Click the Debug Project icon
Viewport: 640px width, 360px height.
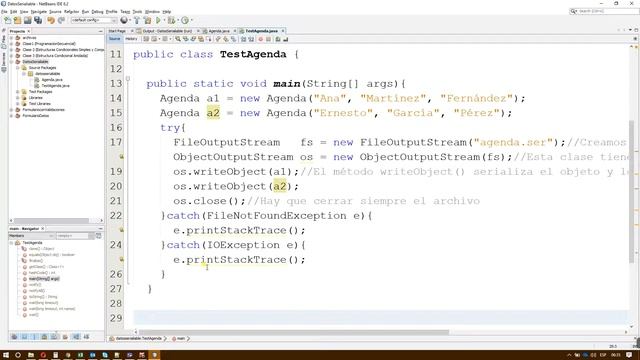[171, 20]
